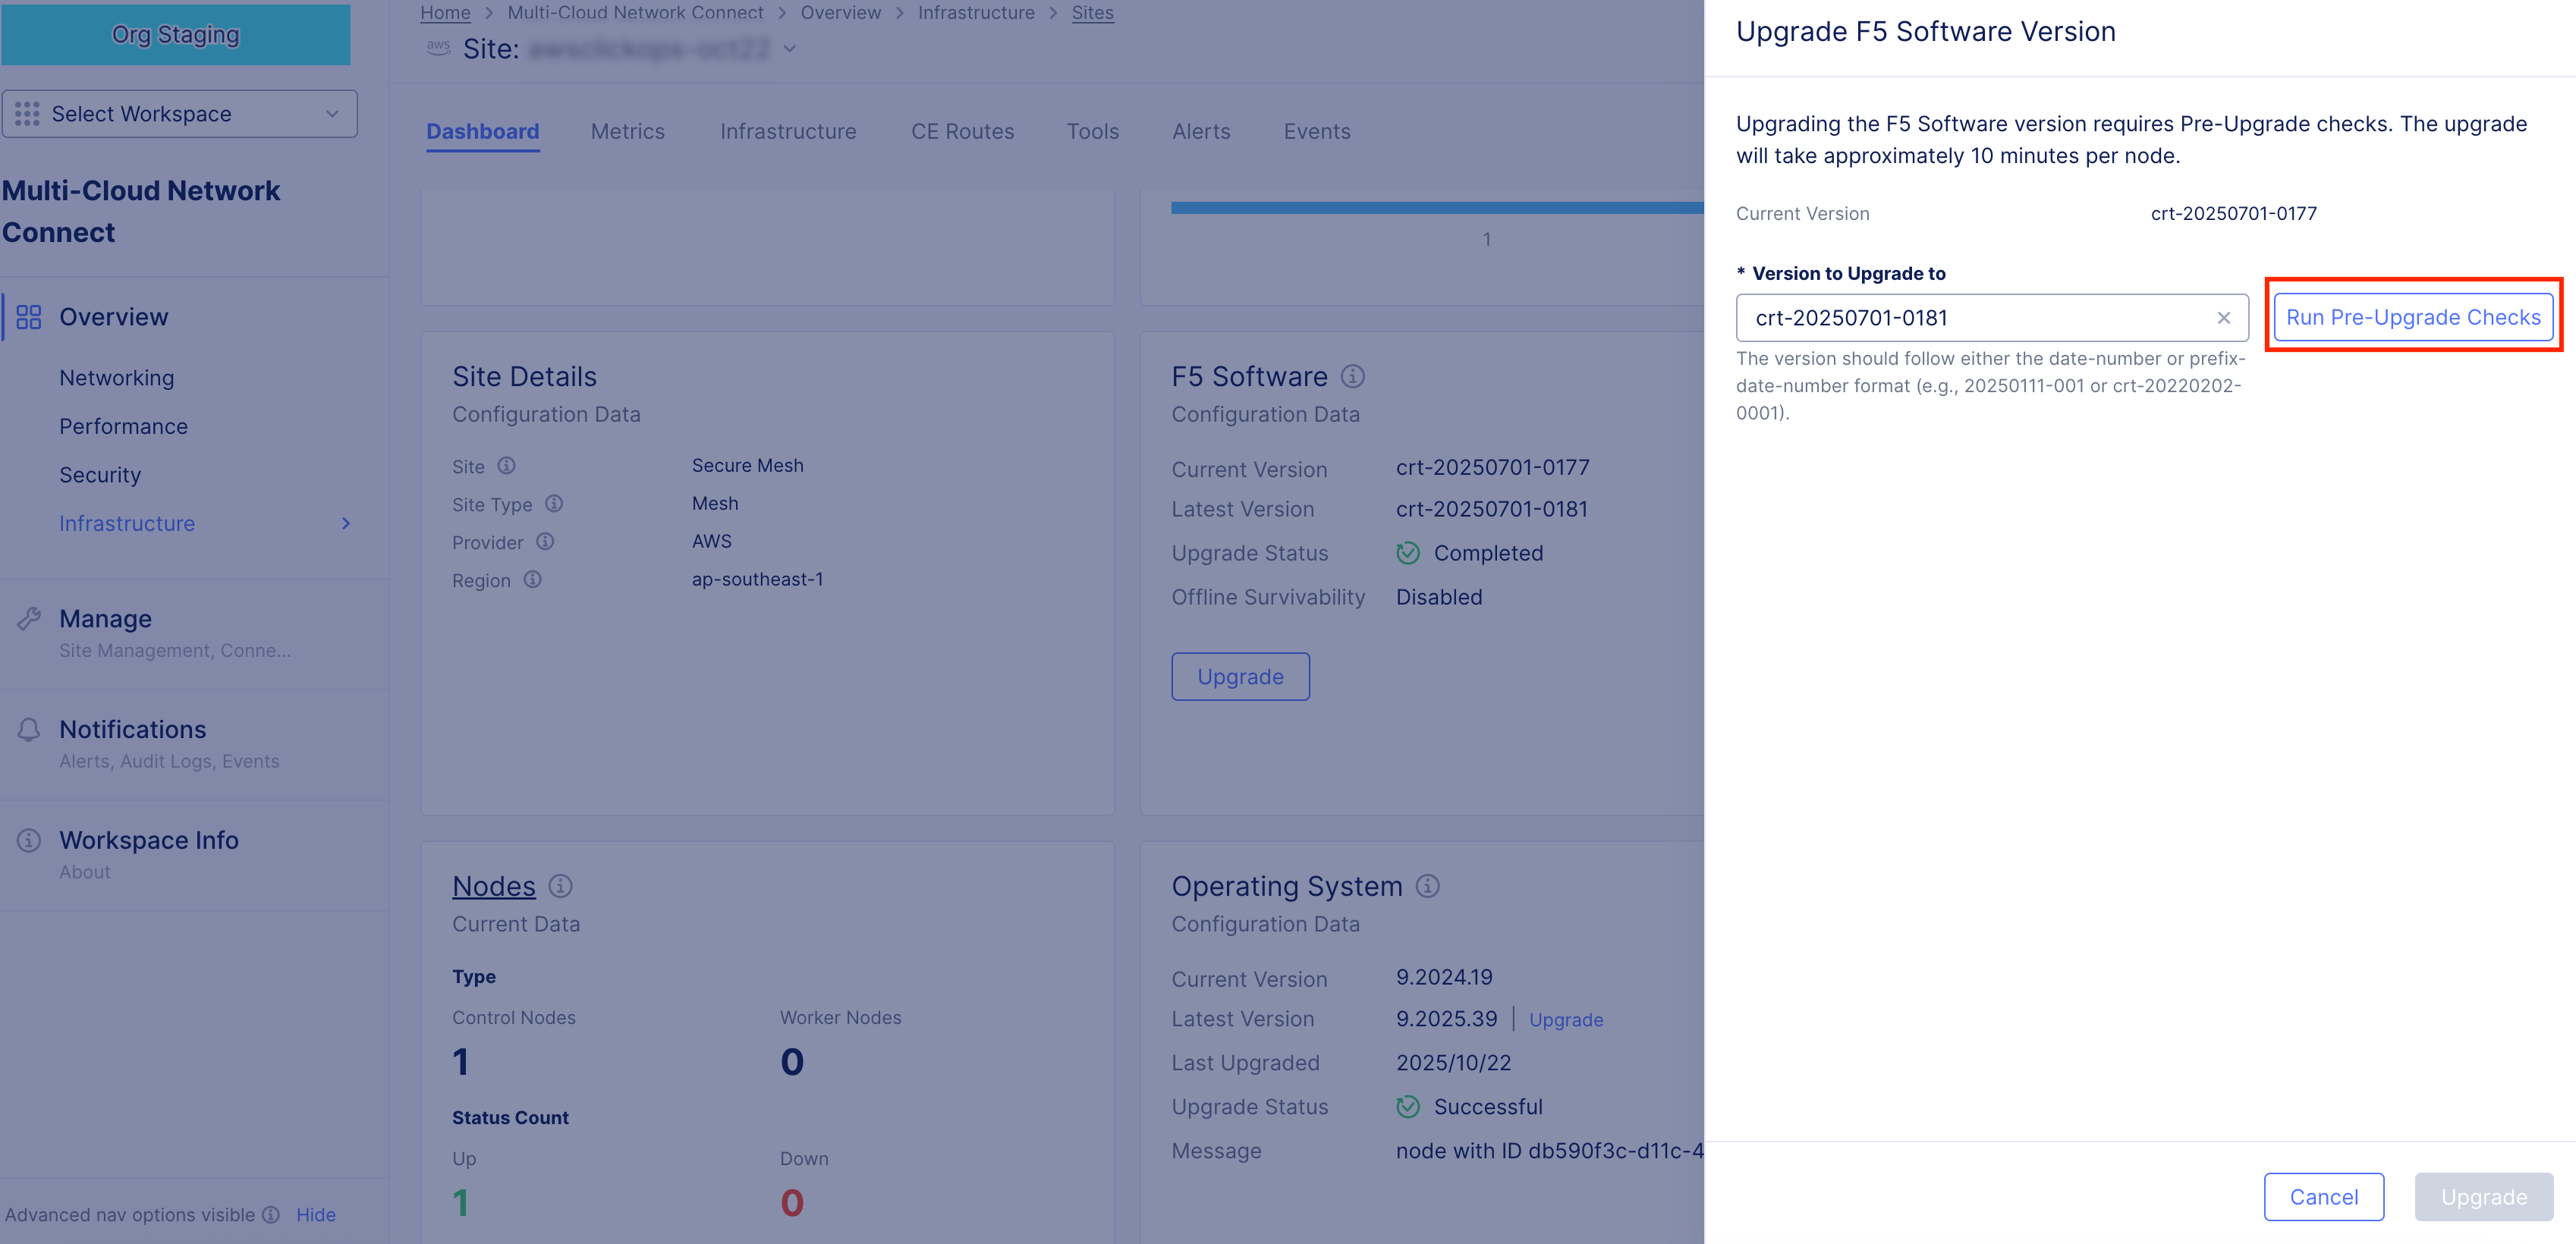The width and height of the screenshot is (2576, 1244).
Task: Click the Version to Upgrade to field
Action: click(x=1970, y=318)
